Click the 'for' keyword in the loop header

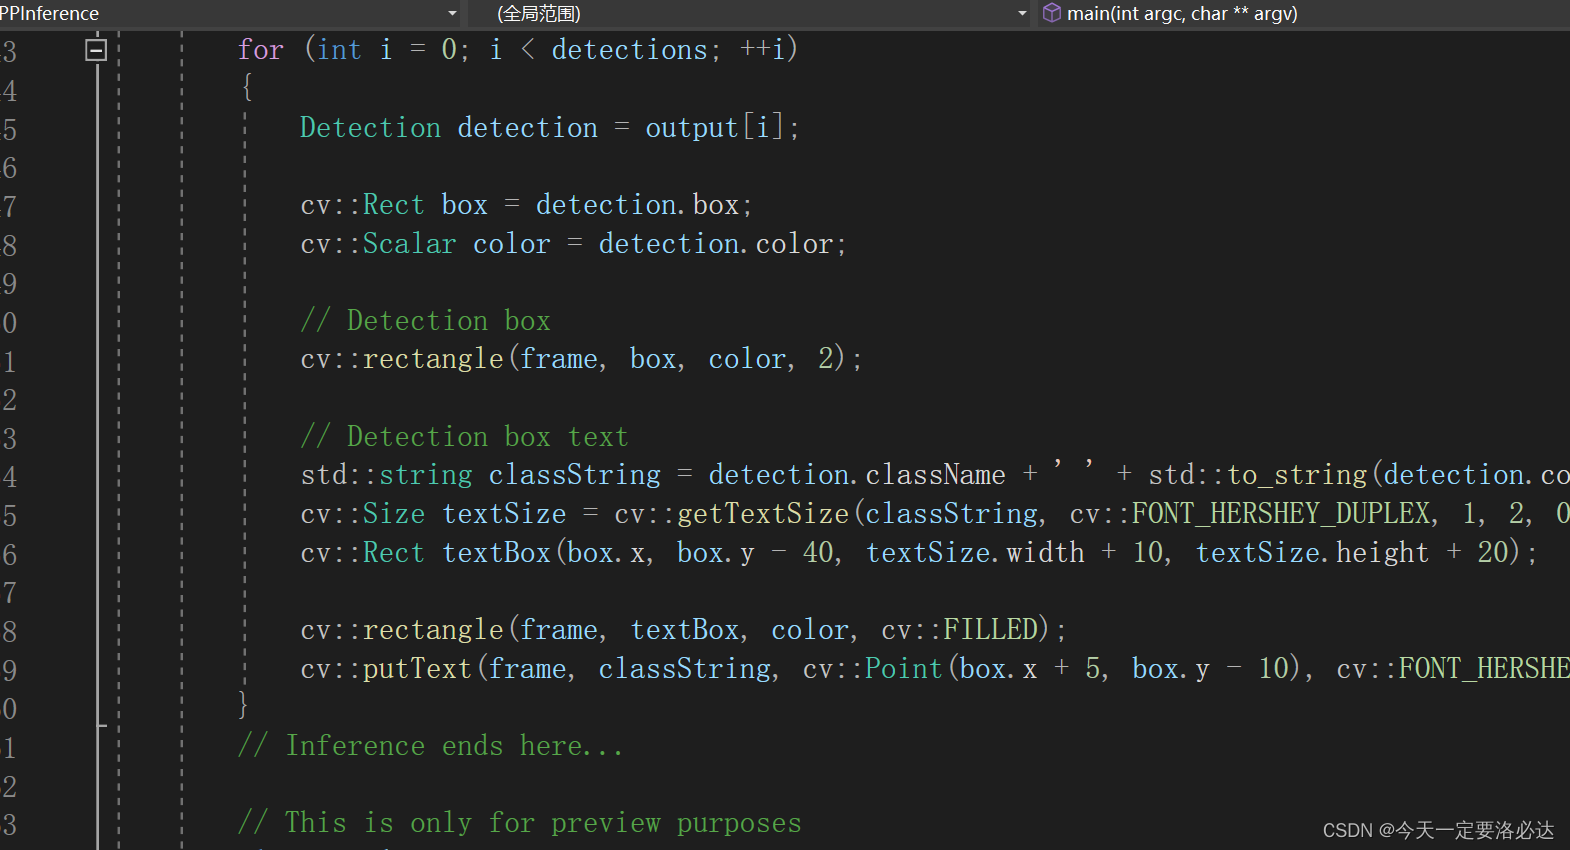coord(261,50)
